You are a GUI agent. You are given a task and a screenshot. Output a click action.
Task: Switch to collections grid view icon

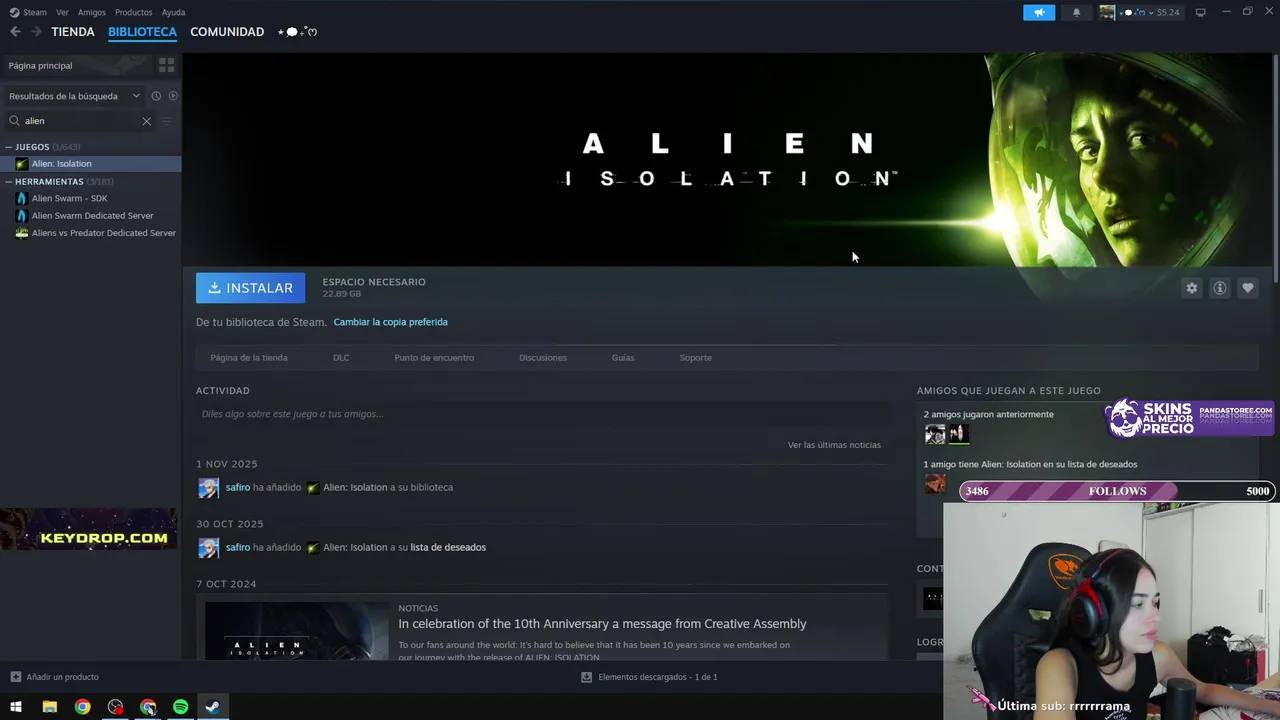tap(166, 65)
